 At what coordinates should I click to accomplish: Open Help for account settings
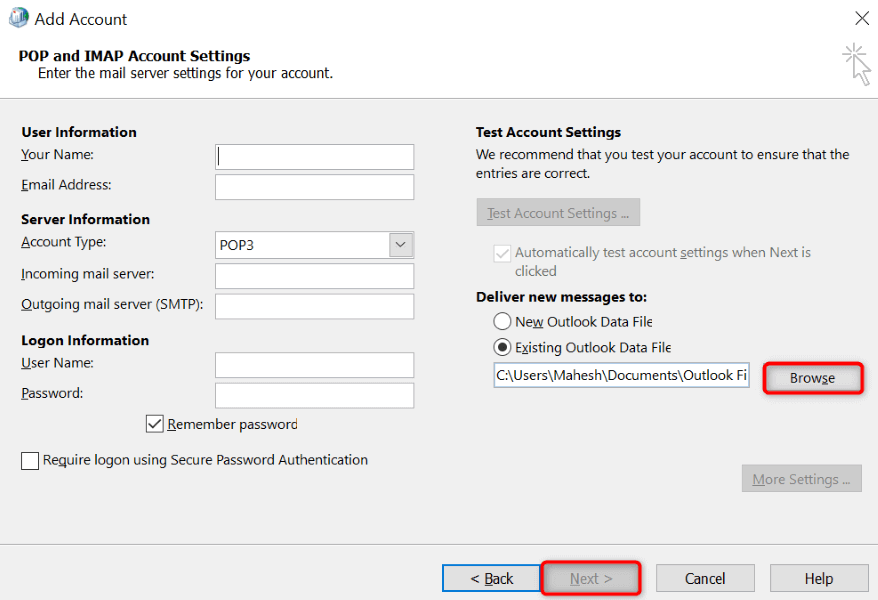pyautogui.click(x=818, y=578)
